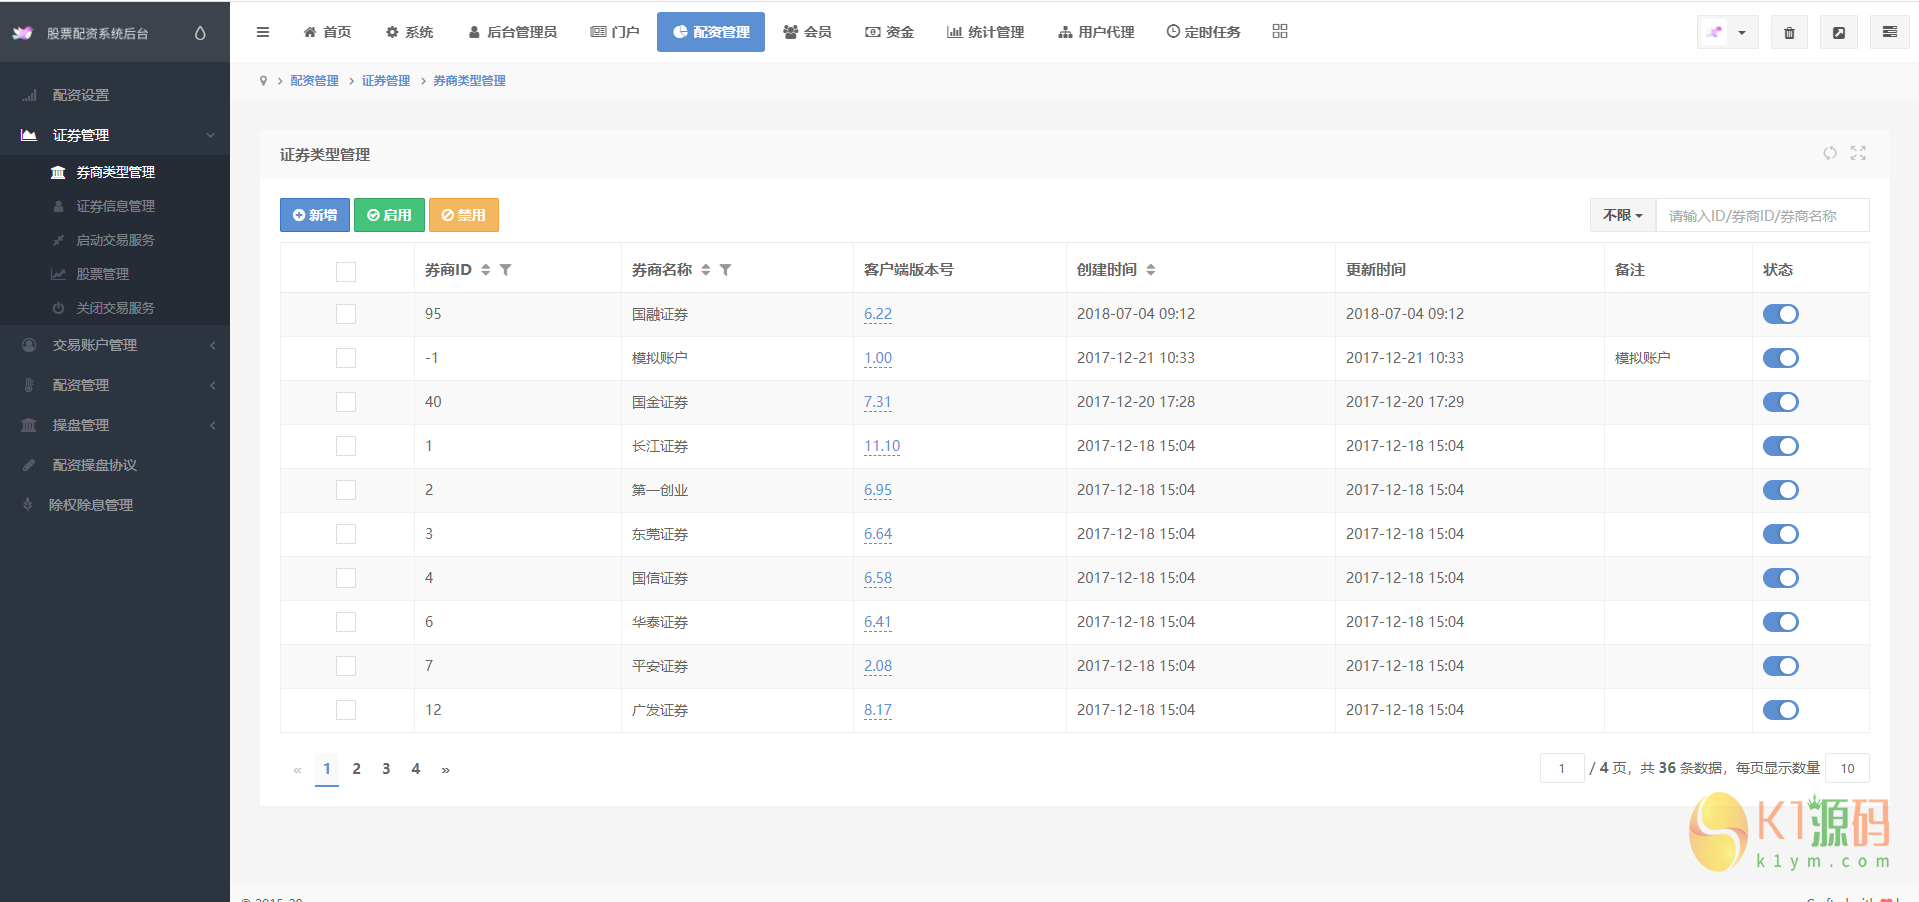This screenshot has height=902, width=1919.
Task: Check the checkbox for 长江证券 row
Action: pyautogui.click(x=346, y=446)
